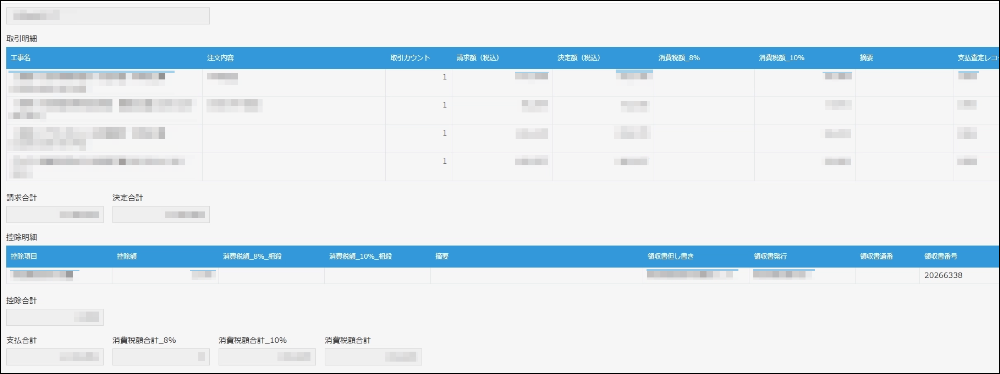Click the 決定合計 total field
Viewport: 1000px width, 374px height.
click(161, 214)
